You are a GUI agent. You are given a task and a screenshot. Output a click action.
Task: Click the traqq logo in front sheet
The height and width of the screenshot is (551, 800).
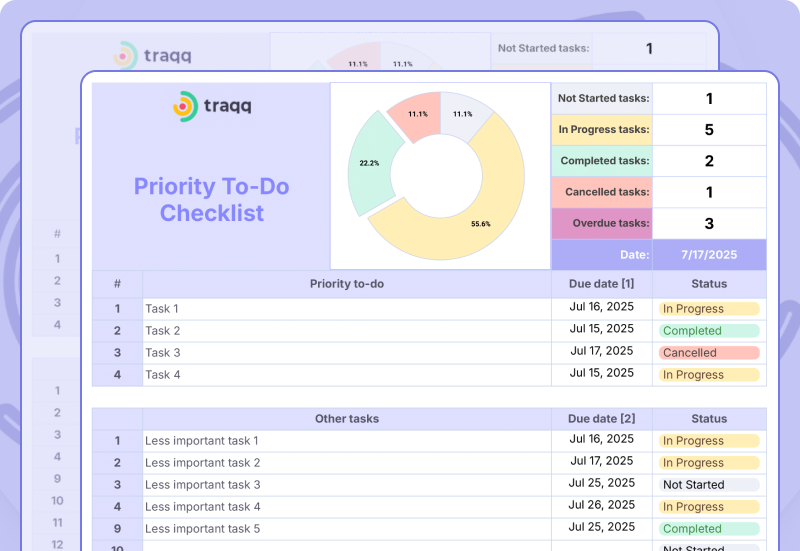[x=212, y=106]
